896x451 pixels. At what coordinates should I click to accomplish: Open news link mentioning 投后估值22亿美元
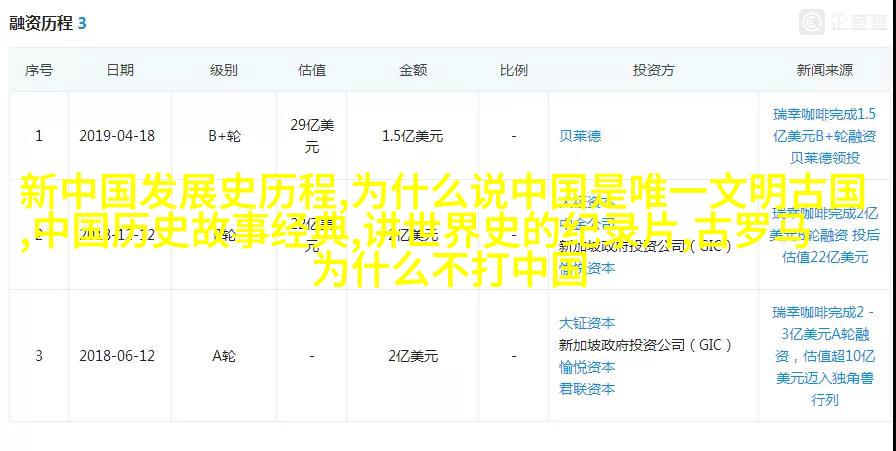825,236
